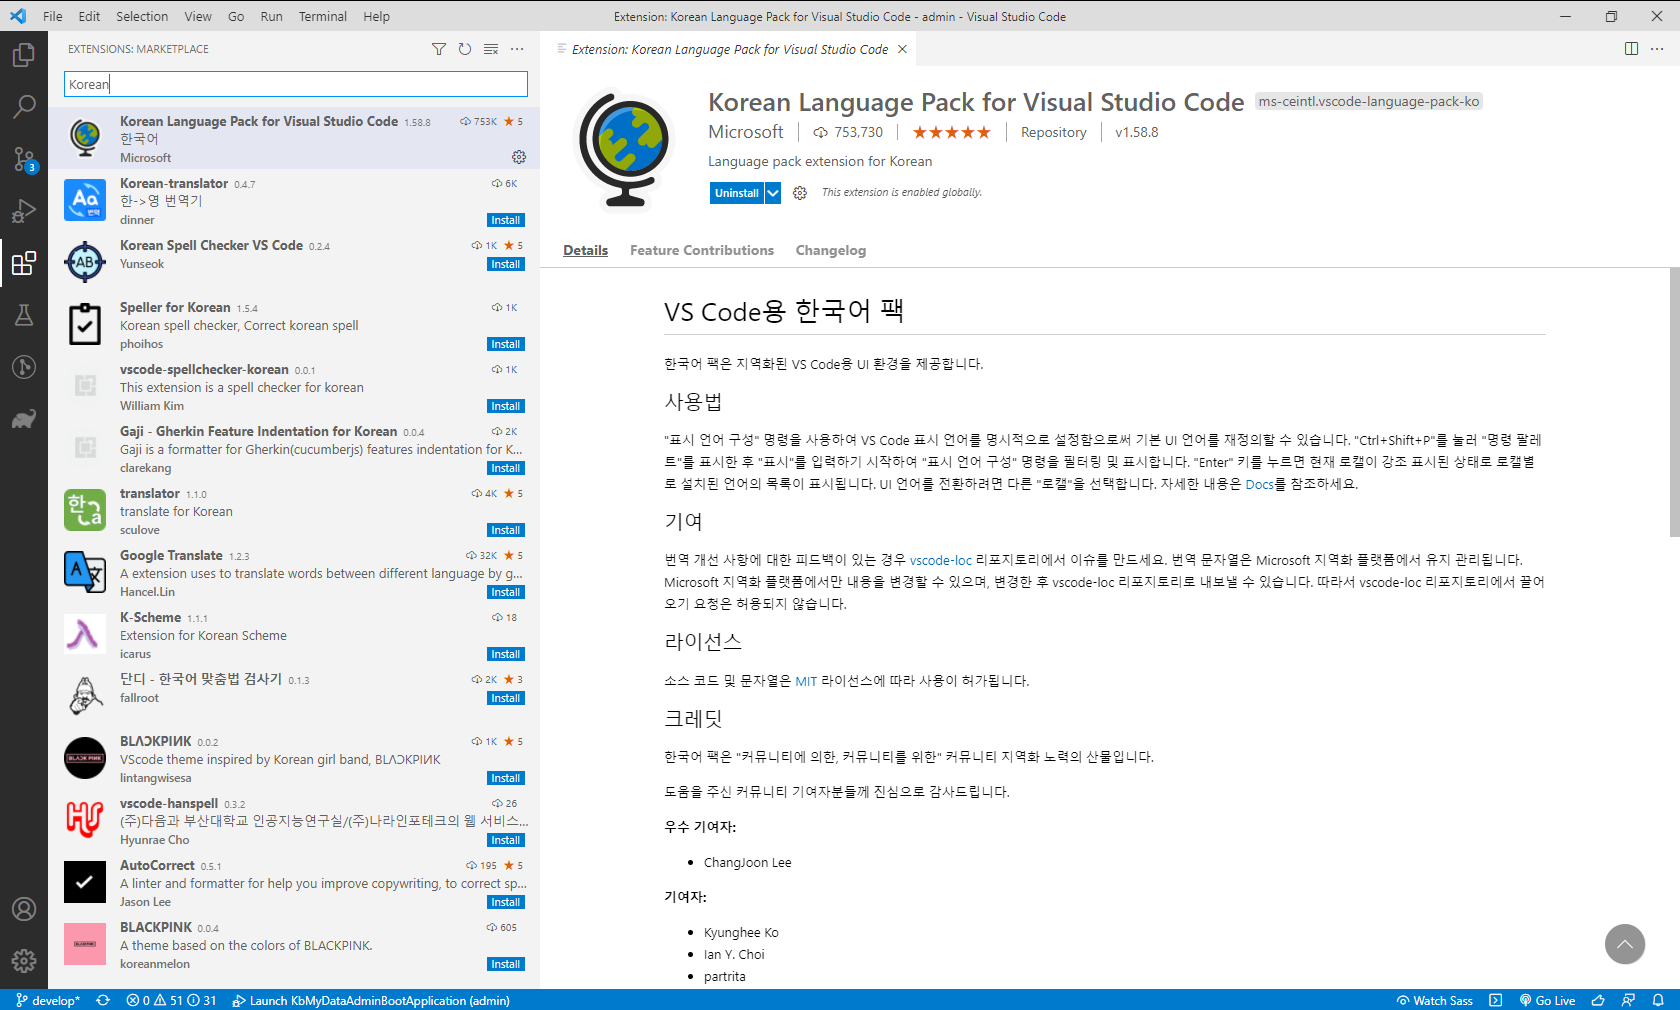Open Source Control view with badge 3

(24, 159)
